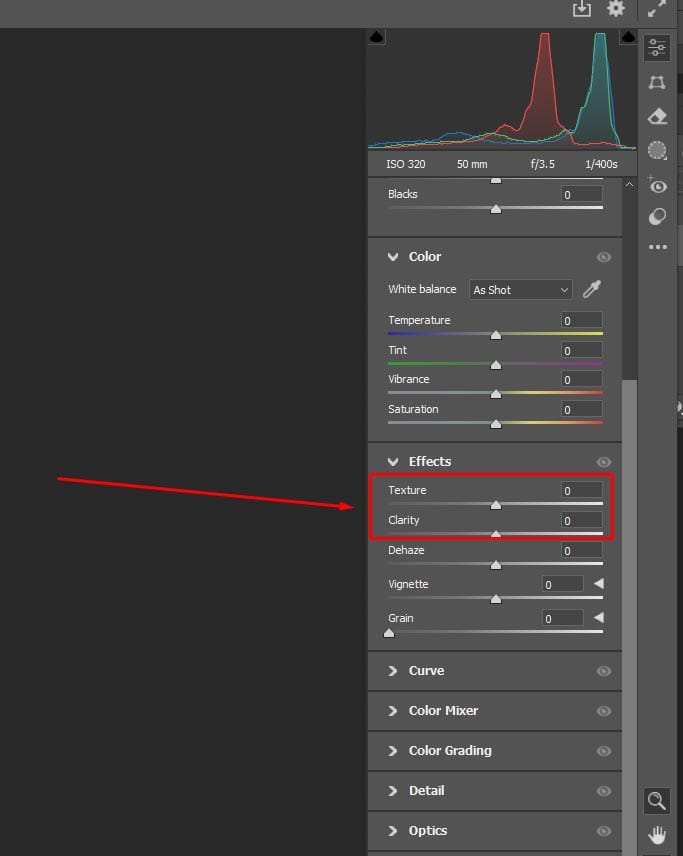
Task: Click the Temperature value field
Action: (582, 320)
